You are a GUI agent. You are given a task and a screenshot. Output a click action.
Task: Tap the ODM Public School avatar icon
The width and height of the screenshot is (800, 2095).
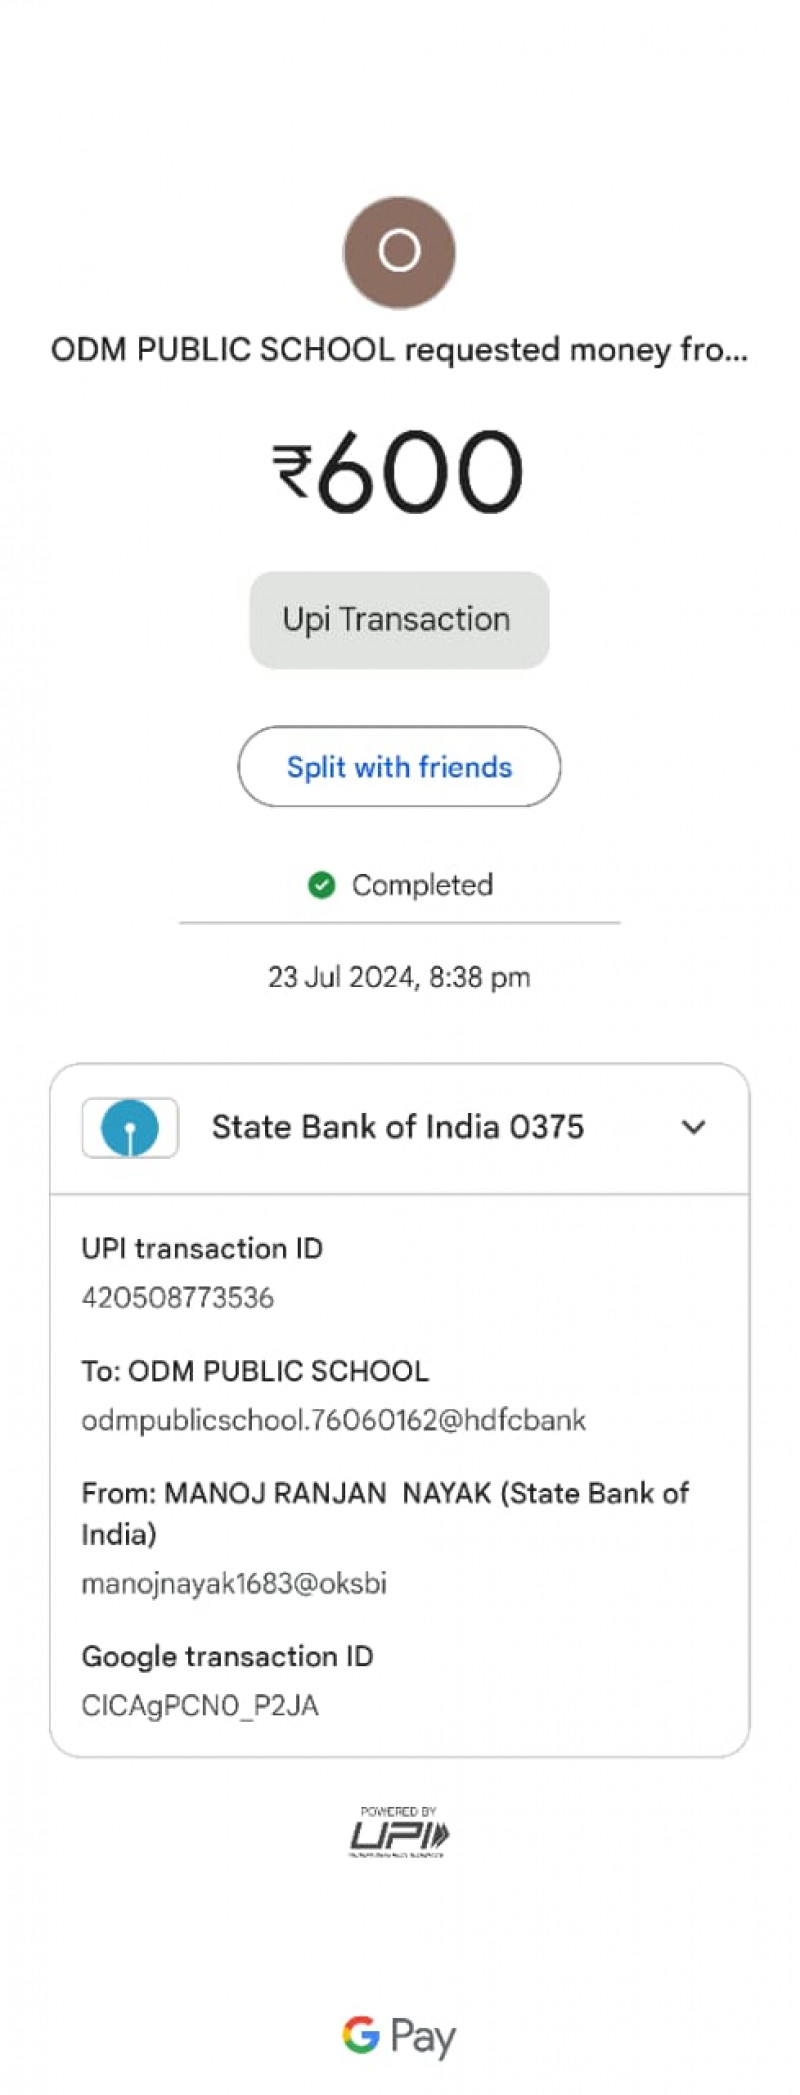click(x=399, y=252)
